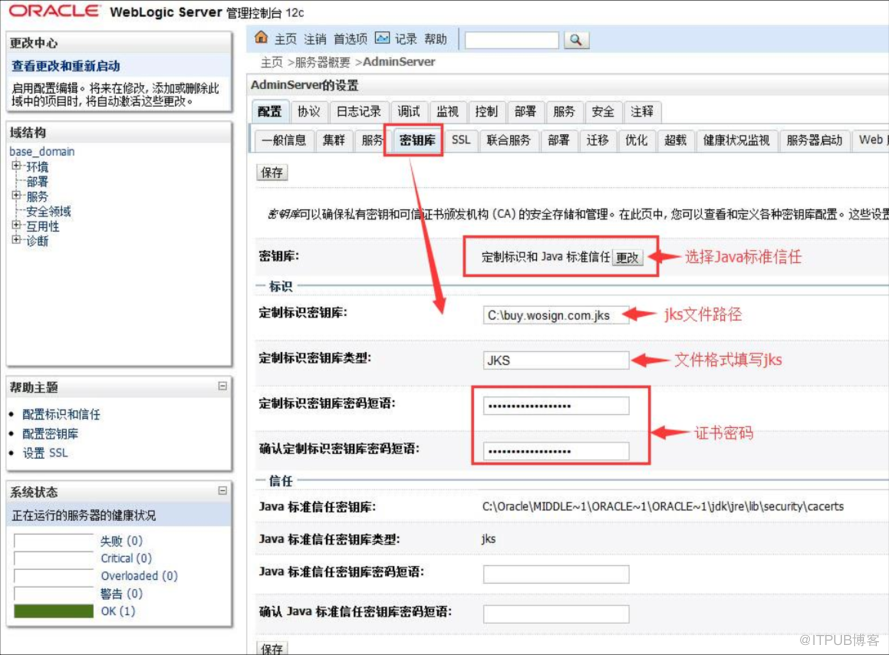Click the 定制标识密钥库类型 JKS field
Viewport: 889px width, 655px height.
coord(556,360)
